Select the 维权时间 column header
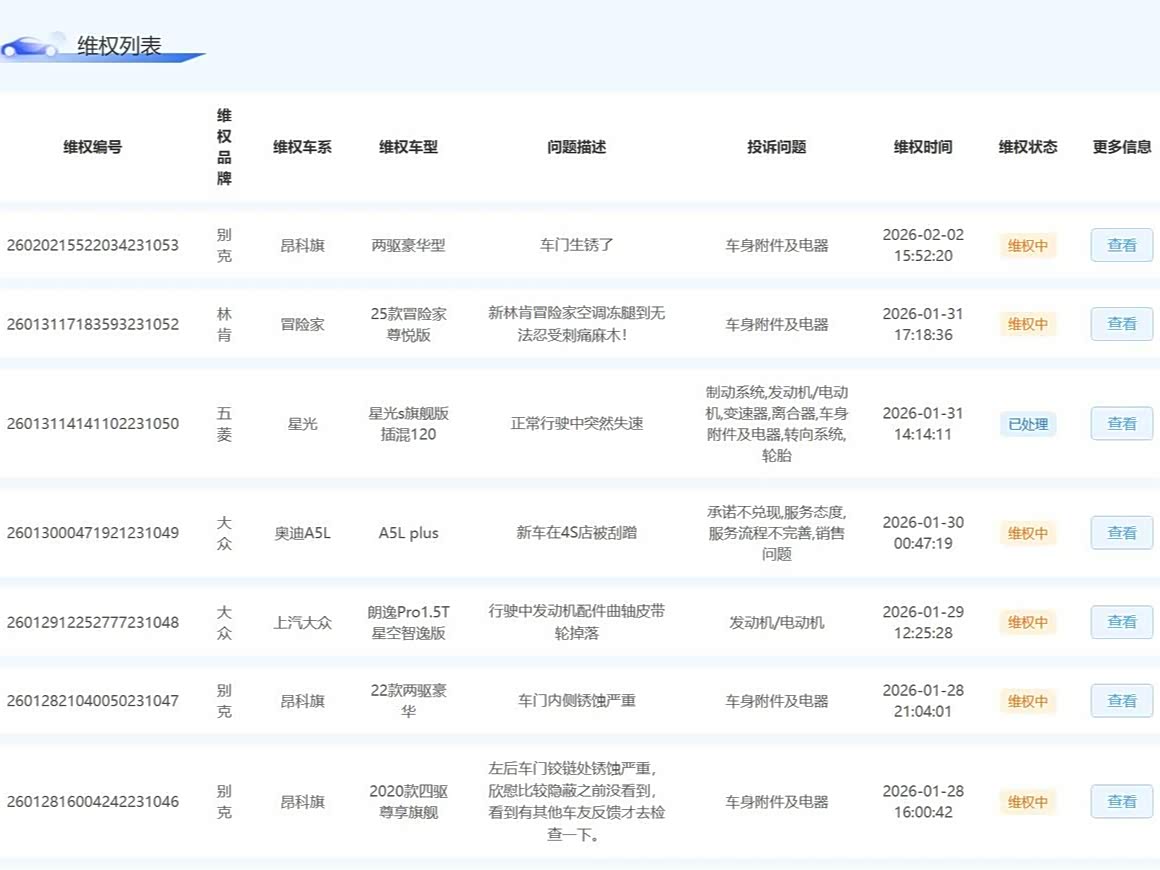 (922, 147)
